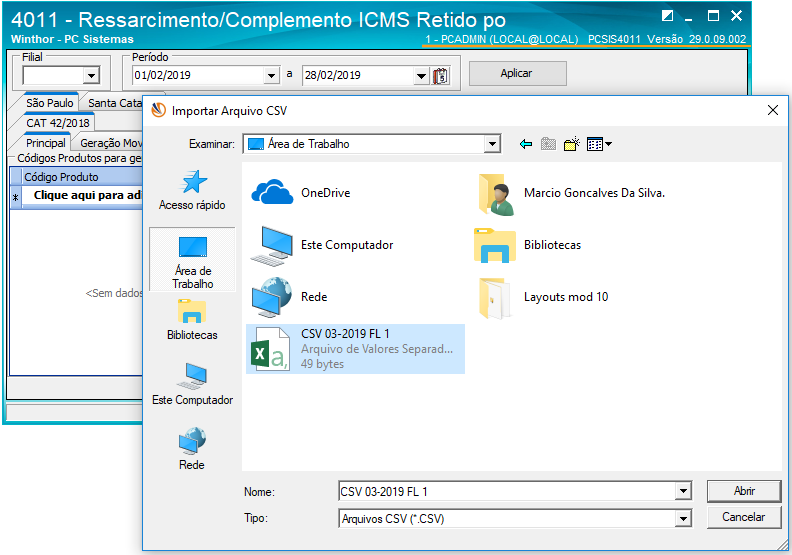
Task: Select the Principal tab
Action: [x=45, y=143]
